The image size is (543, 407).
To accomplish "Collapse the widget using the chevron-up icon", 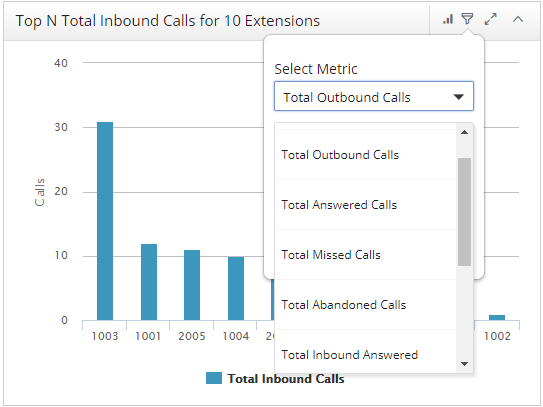I will pos(518,19).
